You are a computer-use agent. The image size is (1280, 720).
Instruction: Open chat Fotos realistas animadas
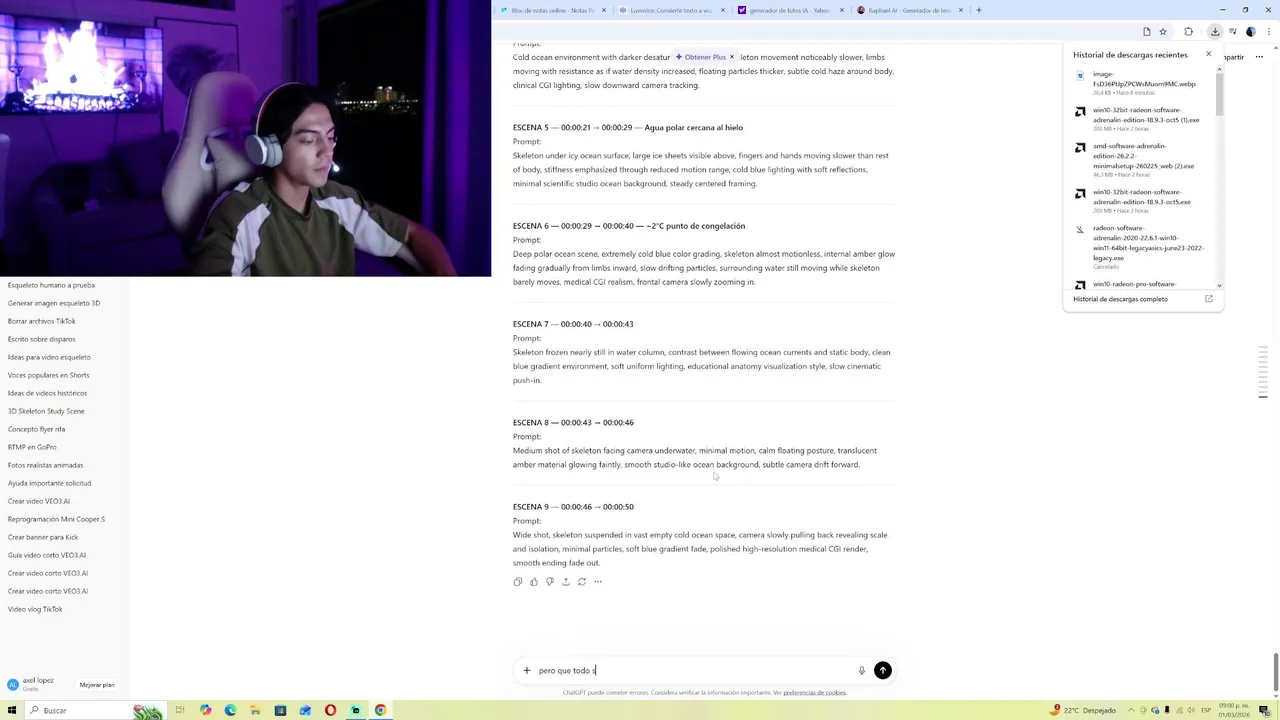tap(46, 465)
